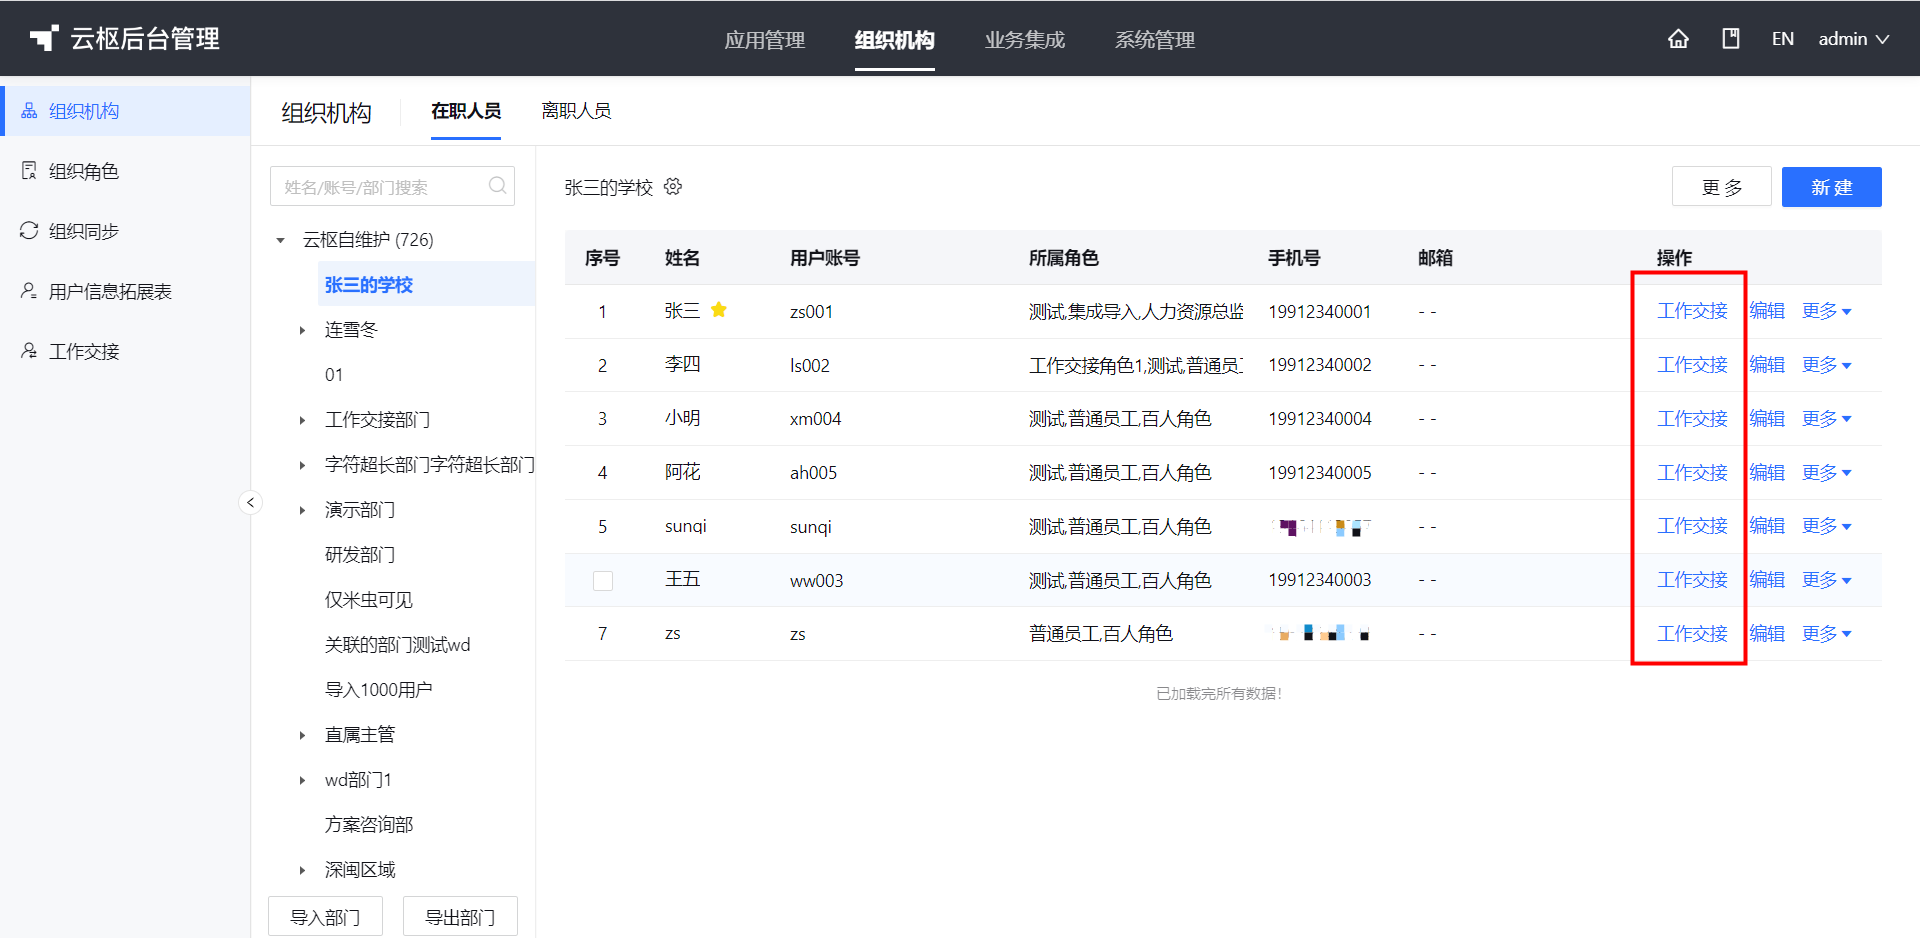Expand the 直属主管 tree node
This screenshot has height=942, width=1920.
point(302,735)
